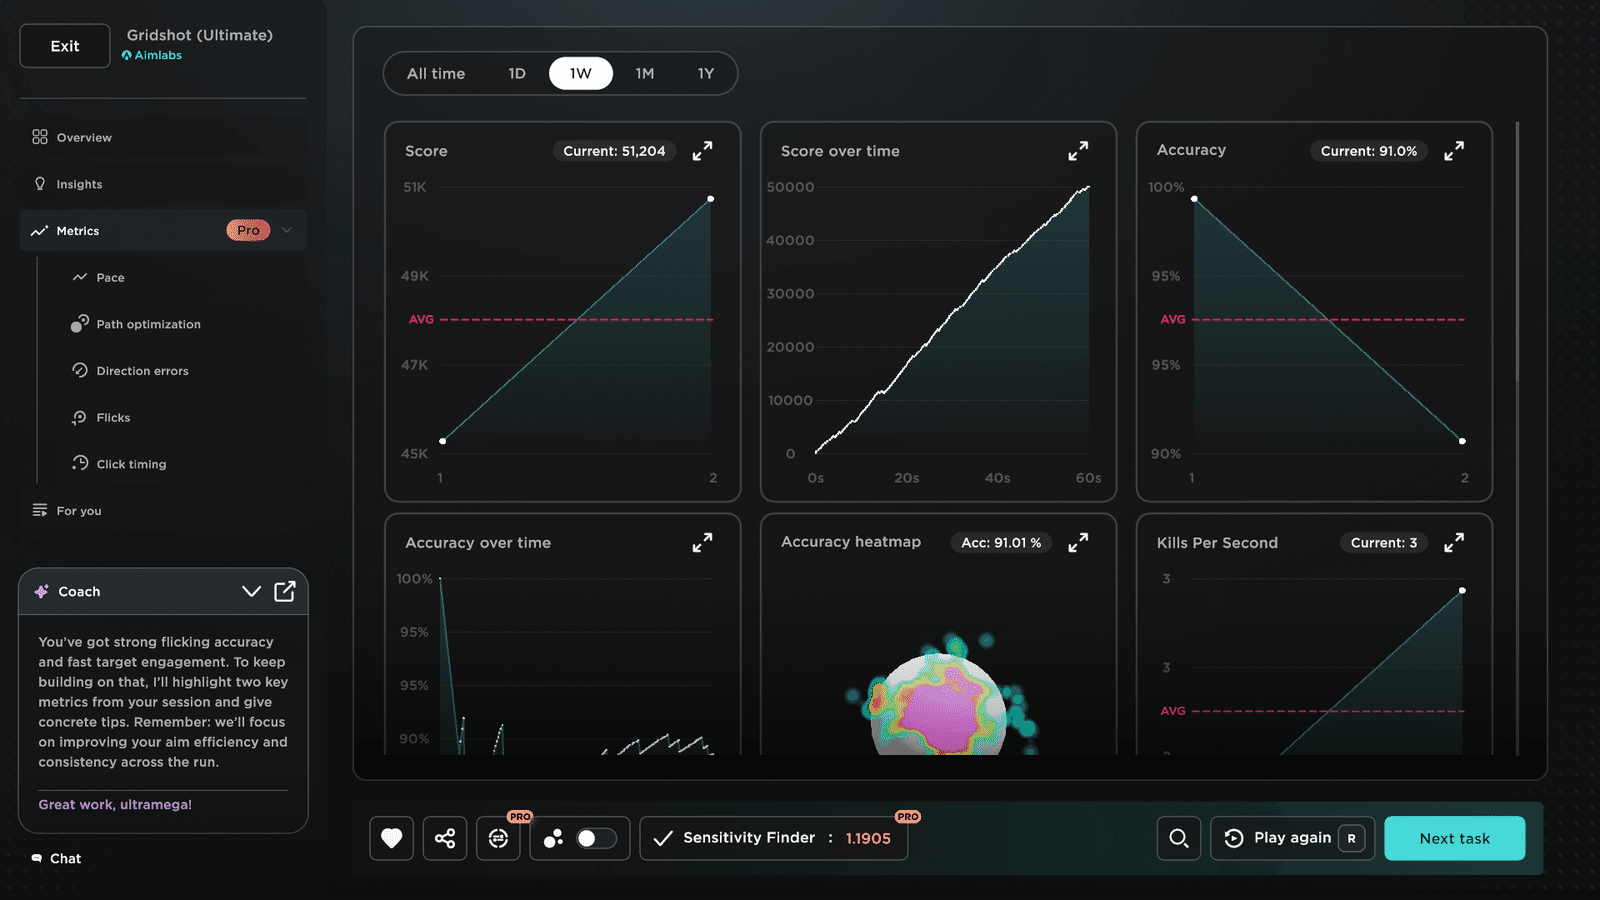Click the magnifier search icon

(x=1179, y=838)
